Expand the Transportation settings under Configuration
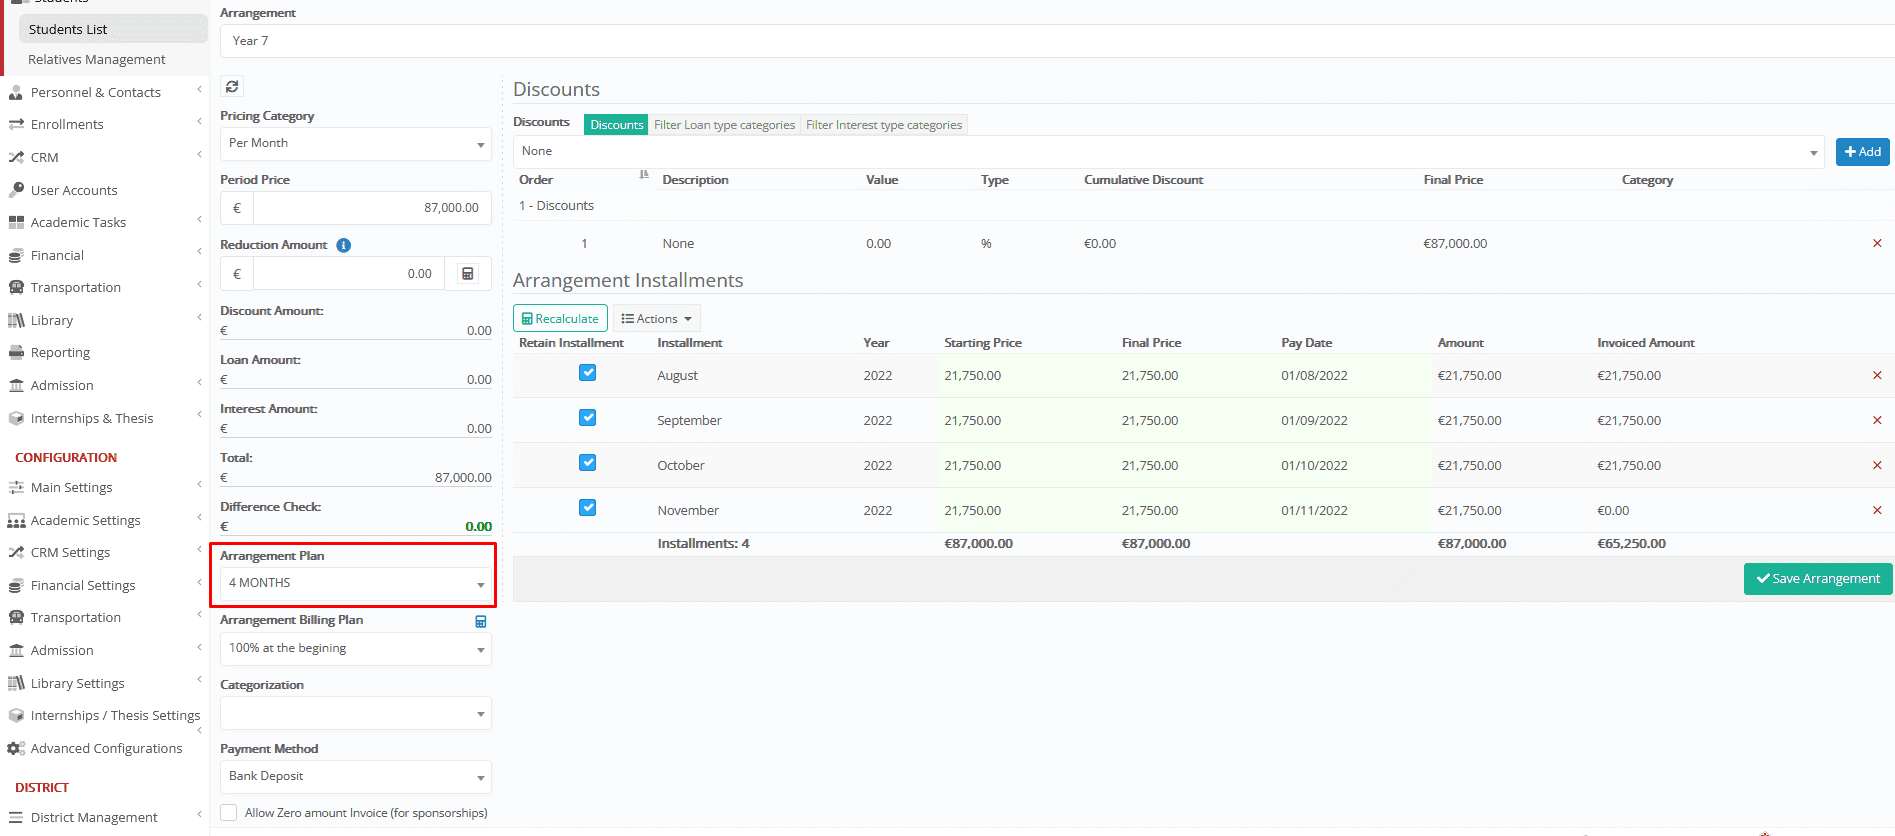Image resolution: width=1895 pixels, height=836 pixels. 76,618
